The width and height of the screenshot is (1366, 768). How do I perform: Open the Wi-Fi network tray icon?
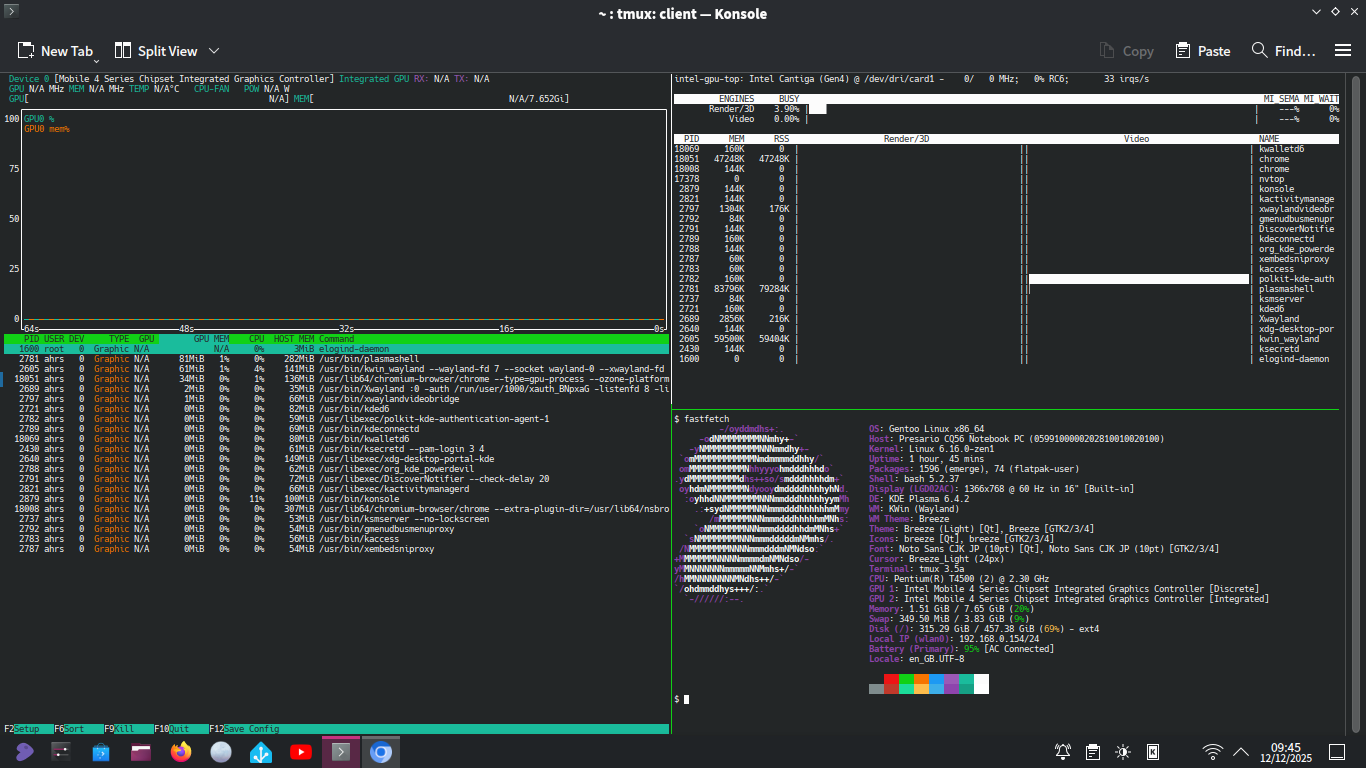coord(1212,752)
